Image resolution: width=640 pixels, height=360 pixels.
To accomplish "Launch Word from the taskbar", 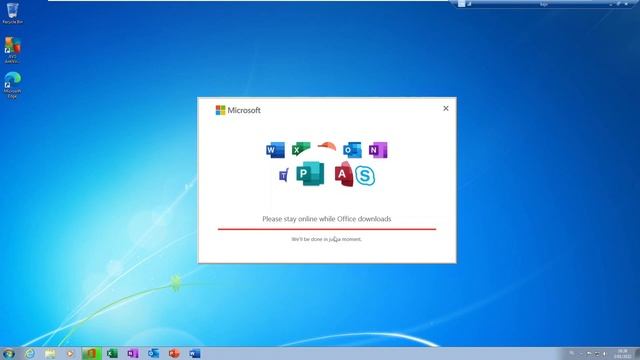I will point(195,353).
